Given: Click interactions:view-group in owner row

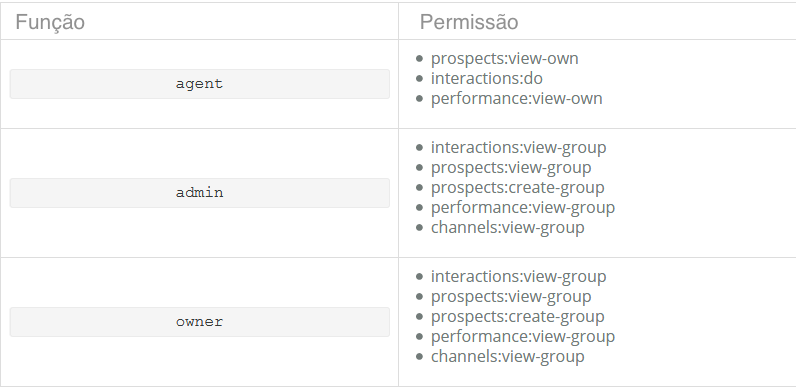Looking at the screenshot, I should point(518,276).
